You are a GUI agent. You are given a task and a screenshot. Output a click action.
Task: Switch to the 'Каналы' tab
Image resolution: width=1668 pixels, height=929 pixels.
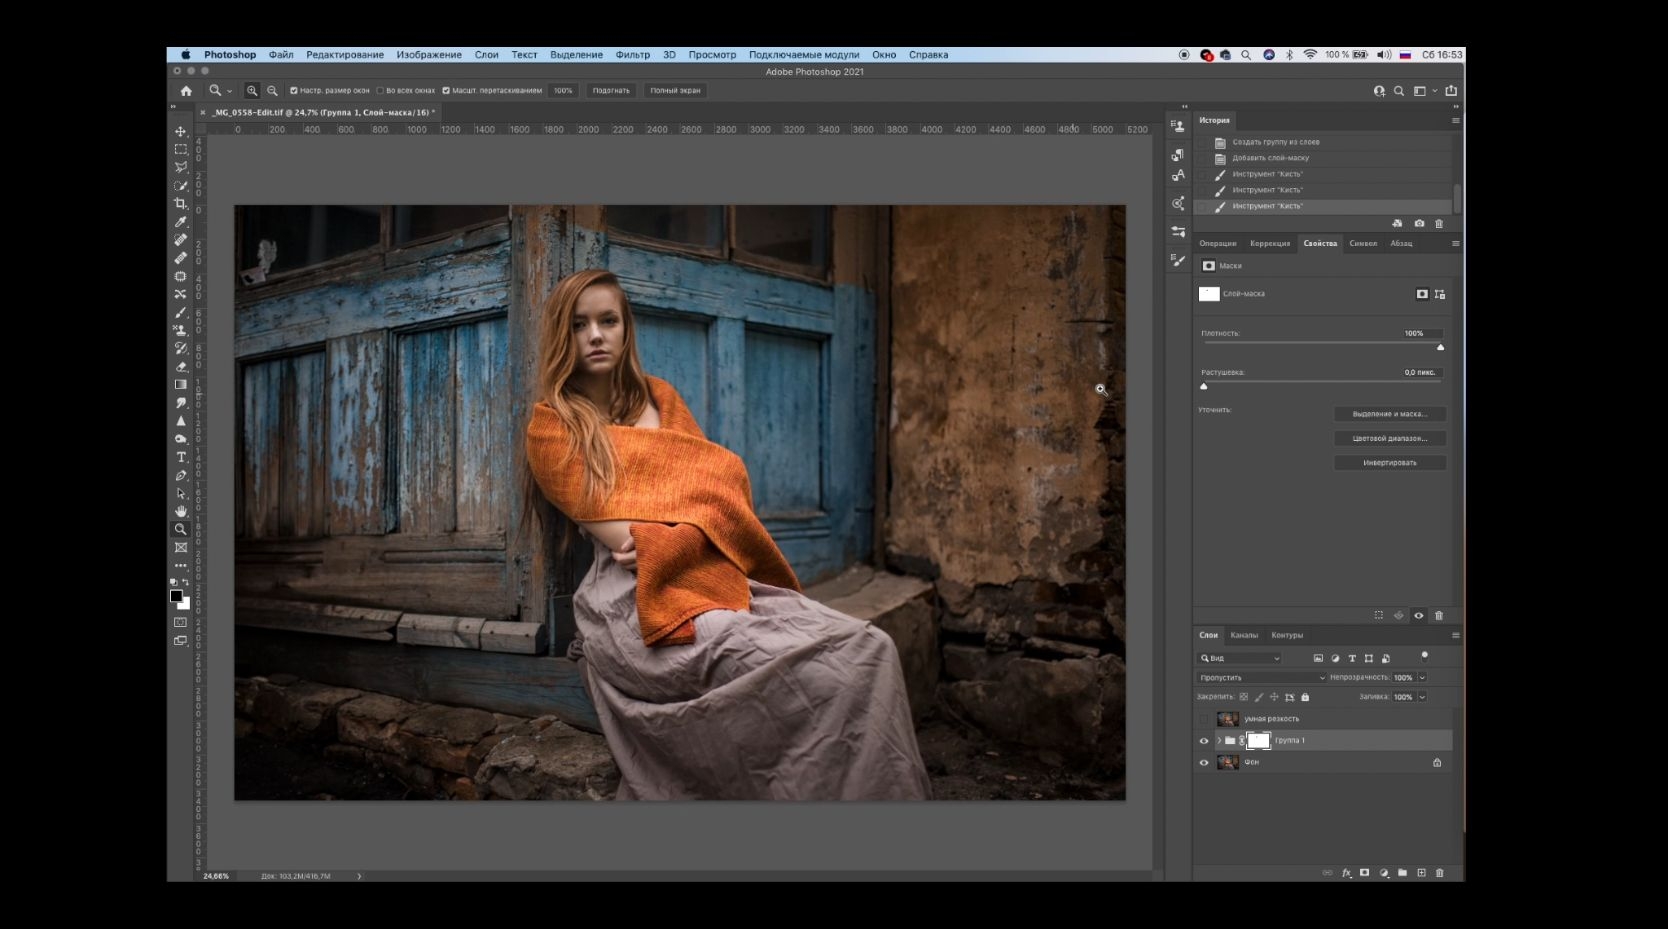tap(1244, 635)
